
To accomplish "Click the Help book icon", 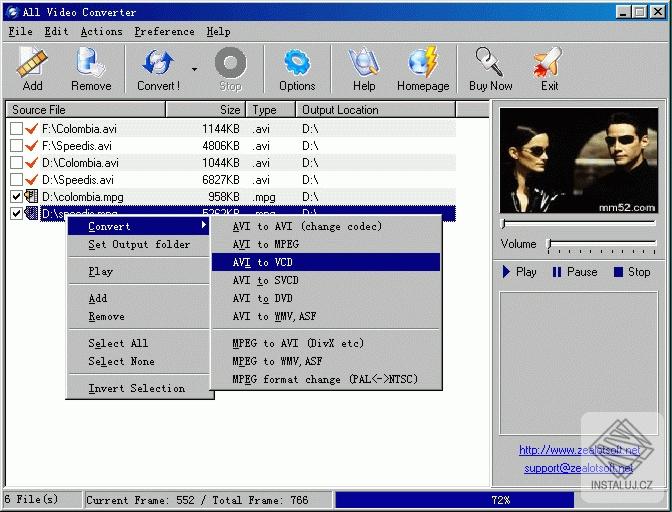I will pos(363,69).
